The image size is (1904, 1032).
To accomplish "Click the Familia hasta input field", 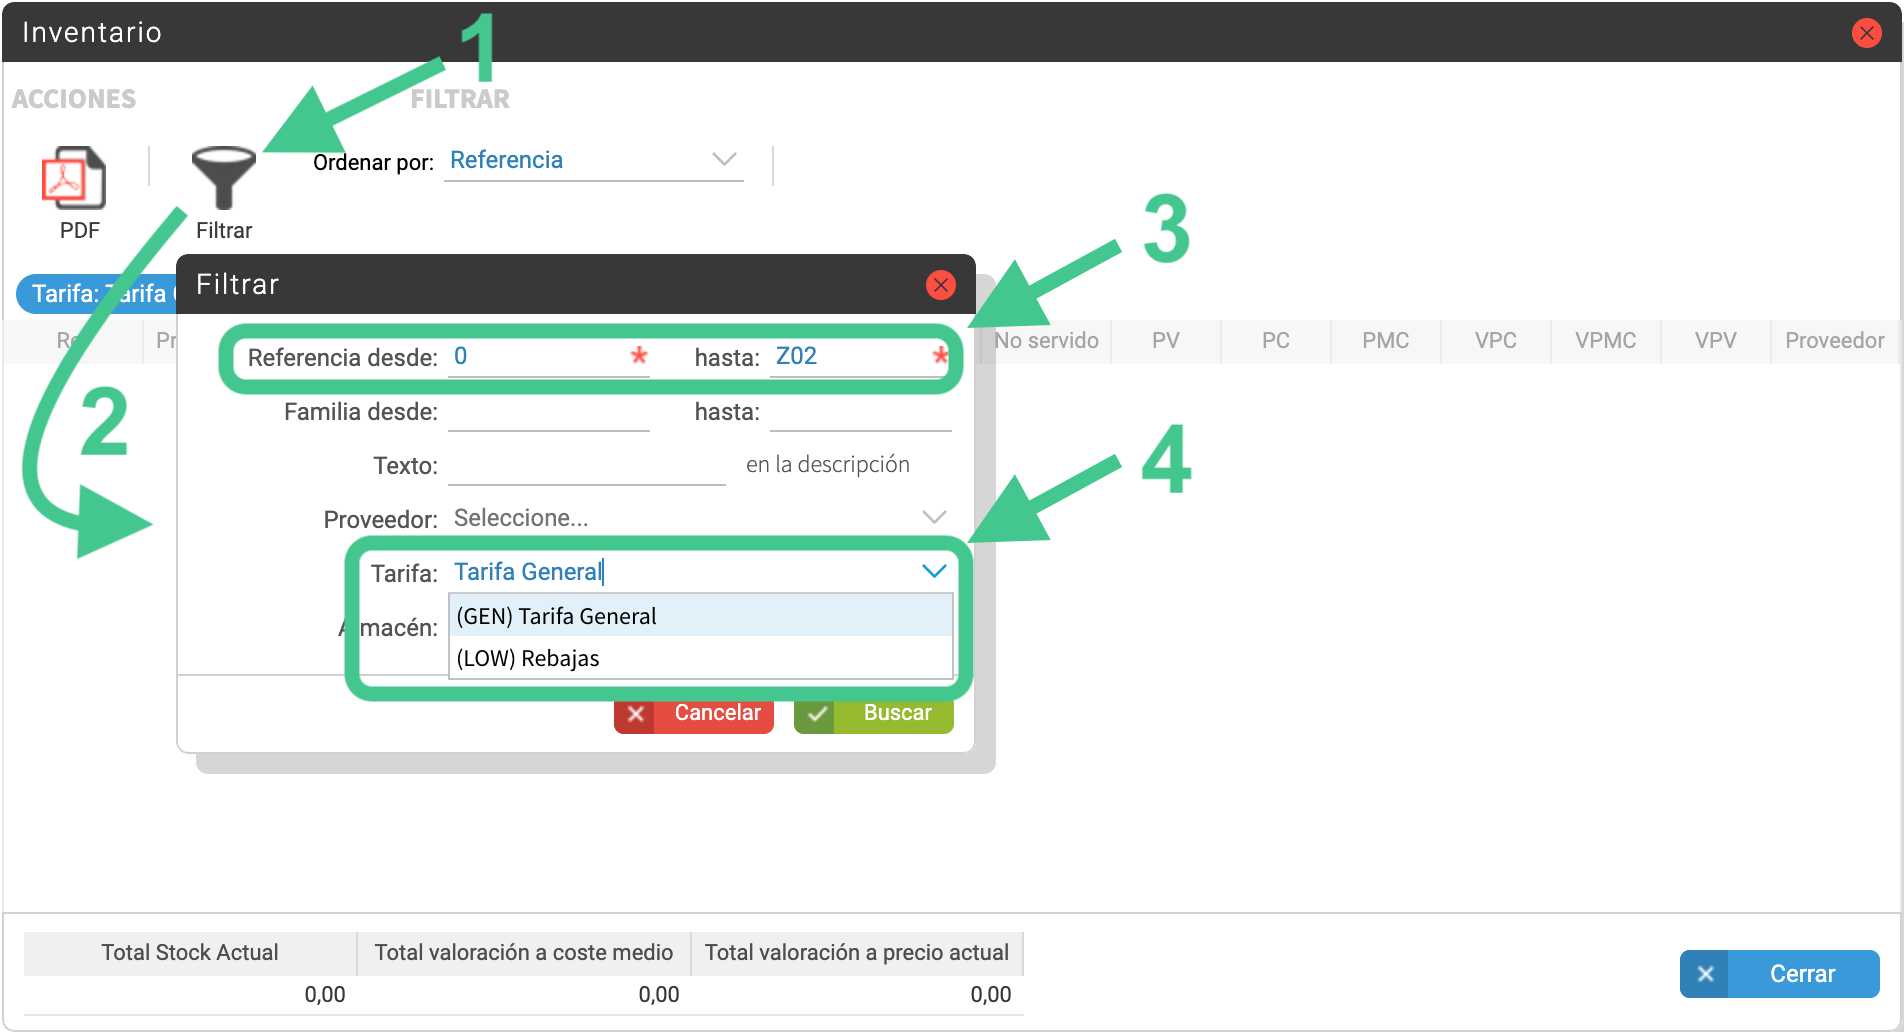I will [860, 412].
